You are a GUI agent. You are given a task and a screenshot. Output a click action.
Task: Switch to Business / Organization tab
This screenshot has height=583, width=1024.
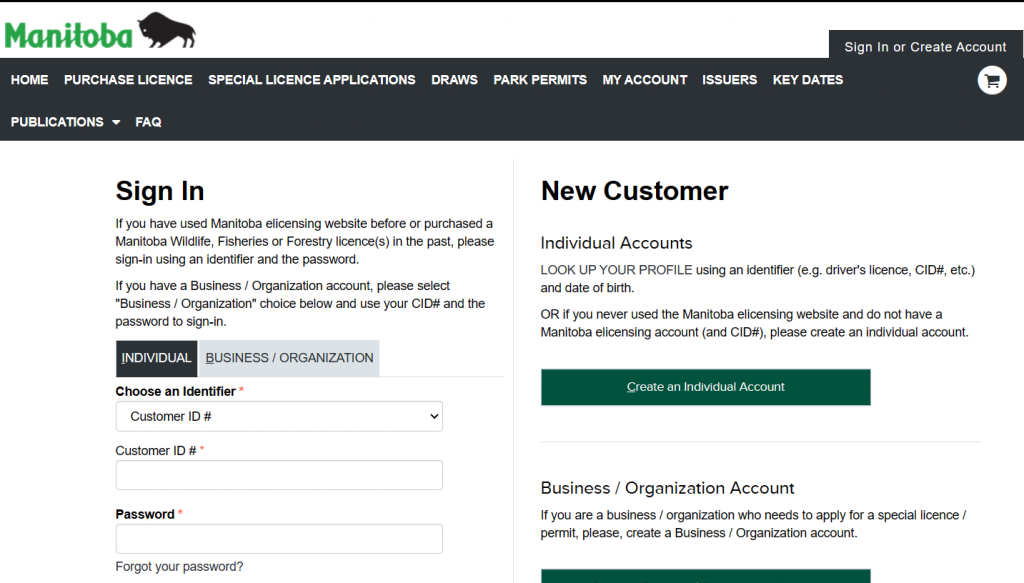(289, 358)
